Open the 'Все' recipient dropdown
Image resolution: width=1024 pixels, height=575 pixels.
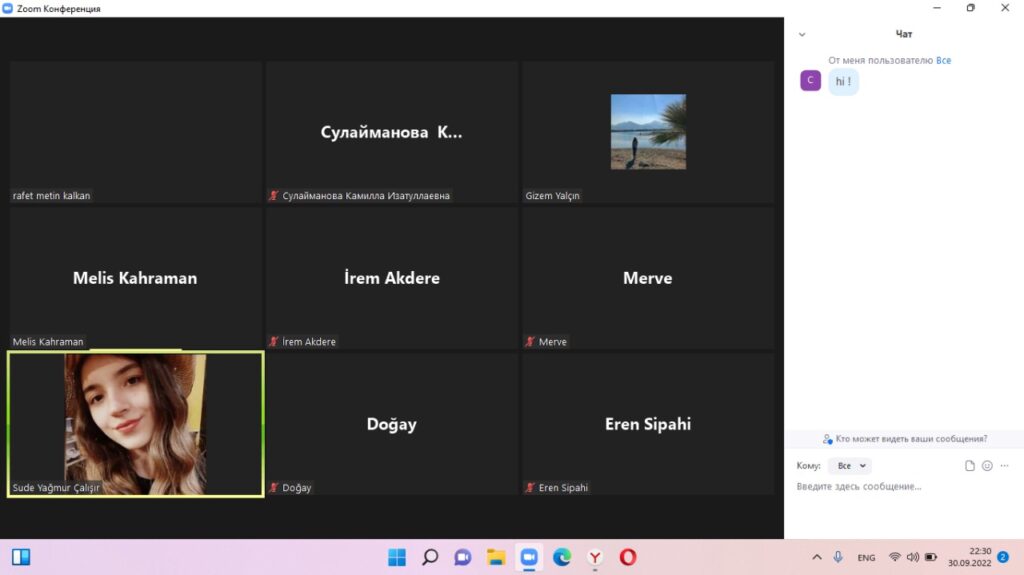[851, 466]
